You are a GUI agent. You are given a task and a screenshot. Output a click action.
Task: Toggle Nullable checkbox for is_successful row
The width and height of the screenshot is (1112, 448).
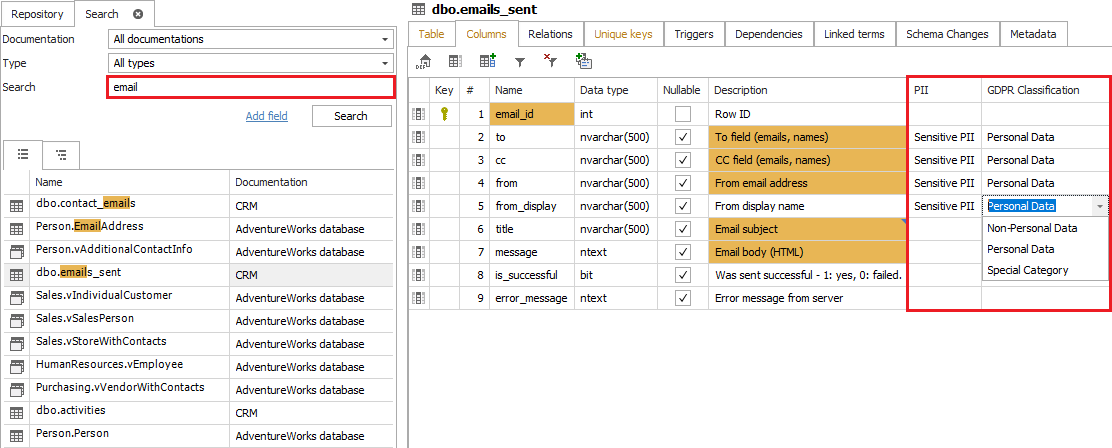(x=683, y=275)
